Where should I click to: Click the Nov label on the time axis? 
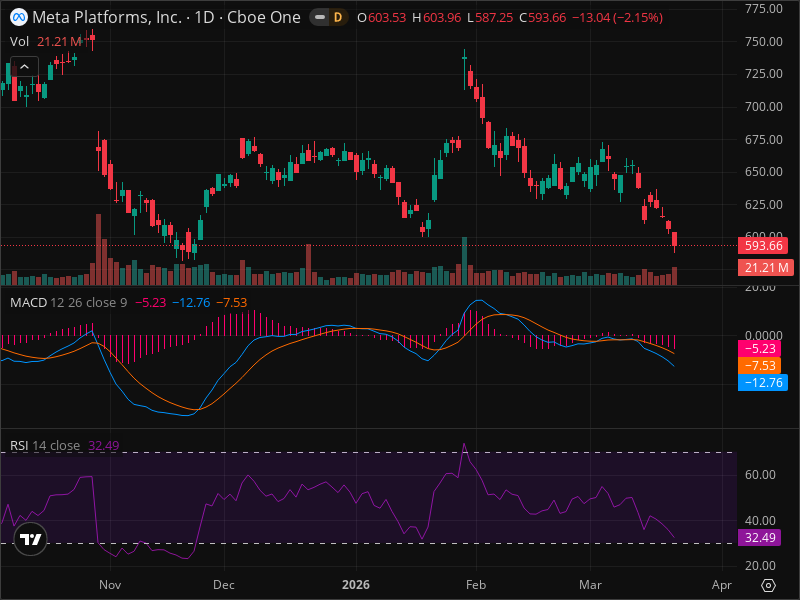[x=110, y=585]
